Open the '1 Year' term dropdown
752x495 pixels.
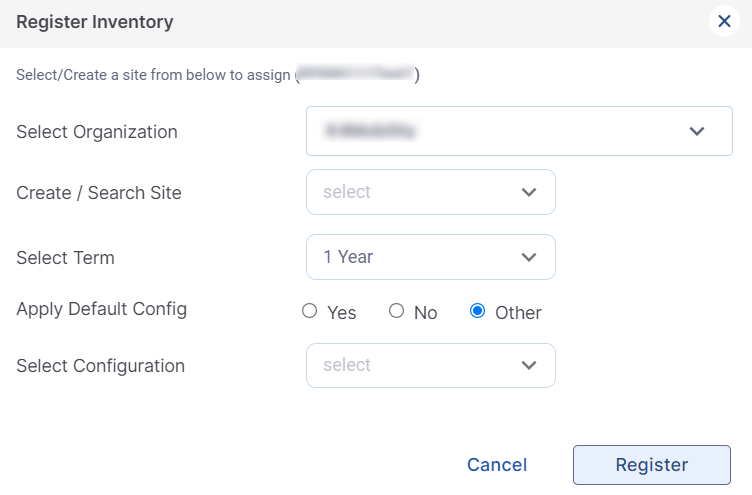pyautogui.click(x=348, y=257)
